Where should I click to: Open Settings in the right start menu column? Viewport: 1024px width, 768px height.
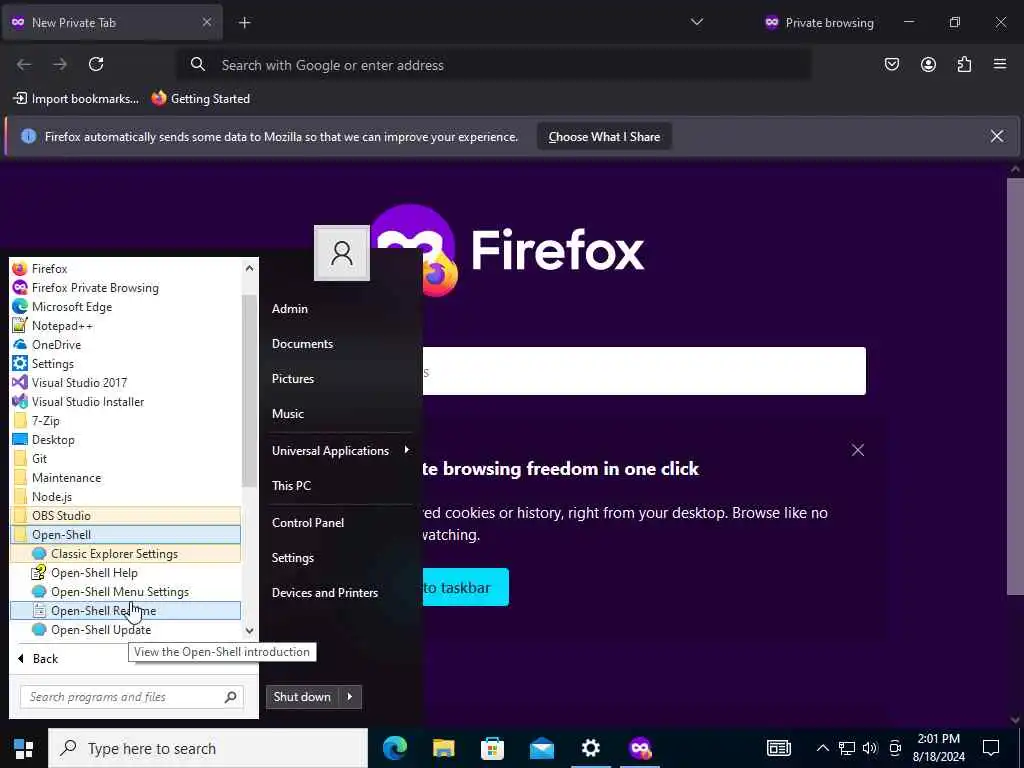pyautogui.click(x=293, y=558)
